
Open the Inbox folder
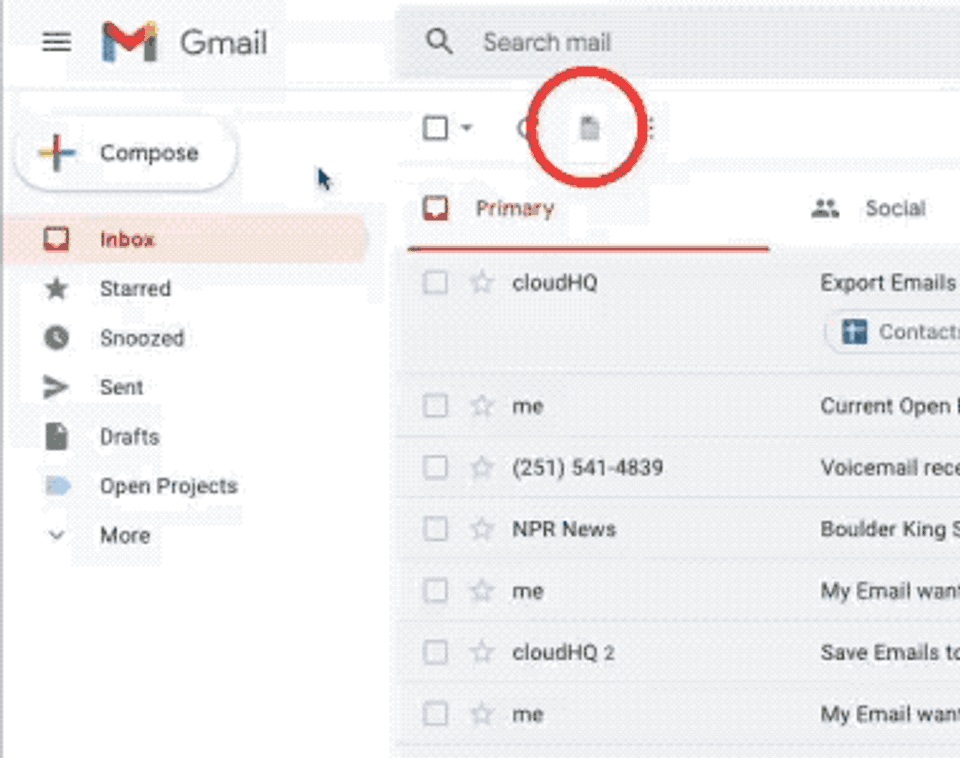186,239
